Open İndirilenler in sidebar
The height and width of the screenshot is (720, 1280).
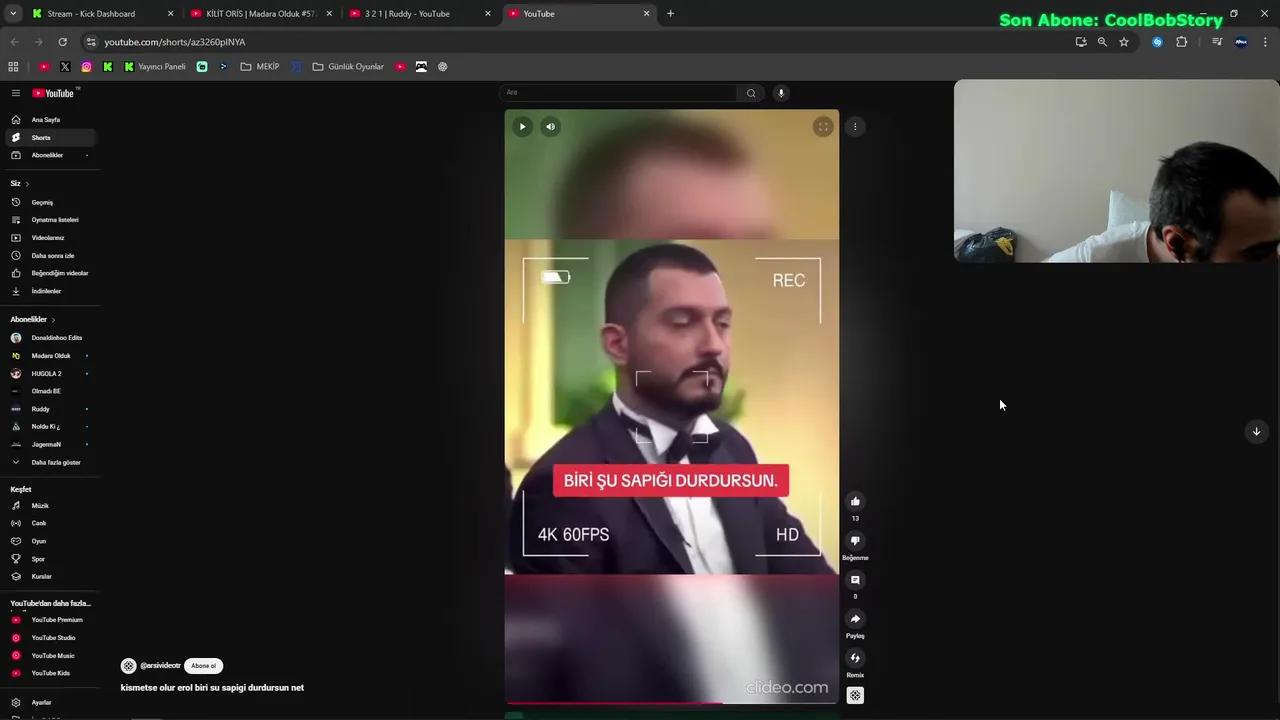tap(50, 291)
